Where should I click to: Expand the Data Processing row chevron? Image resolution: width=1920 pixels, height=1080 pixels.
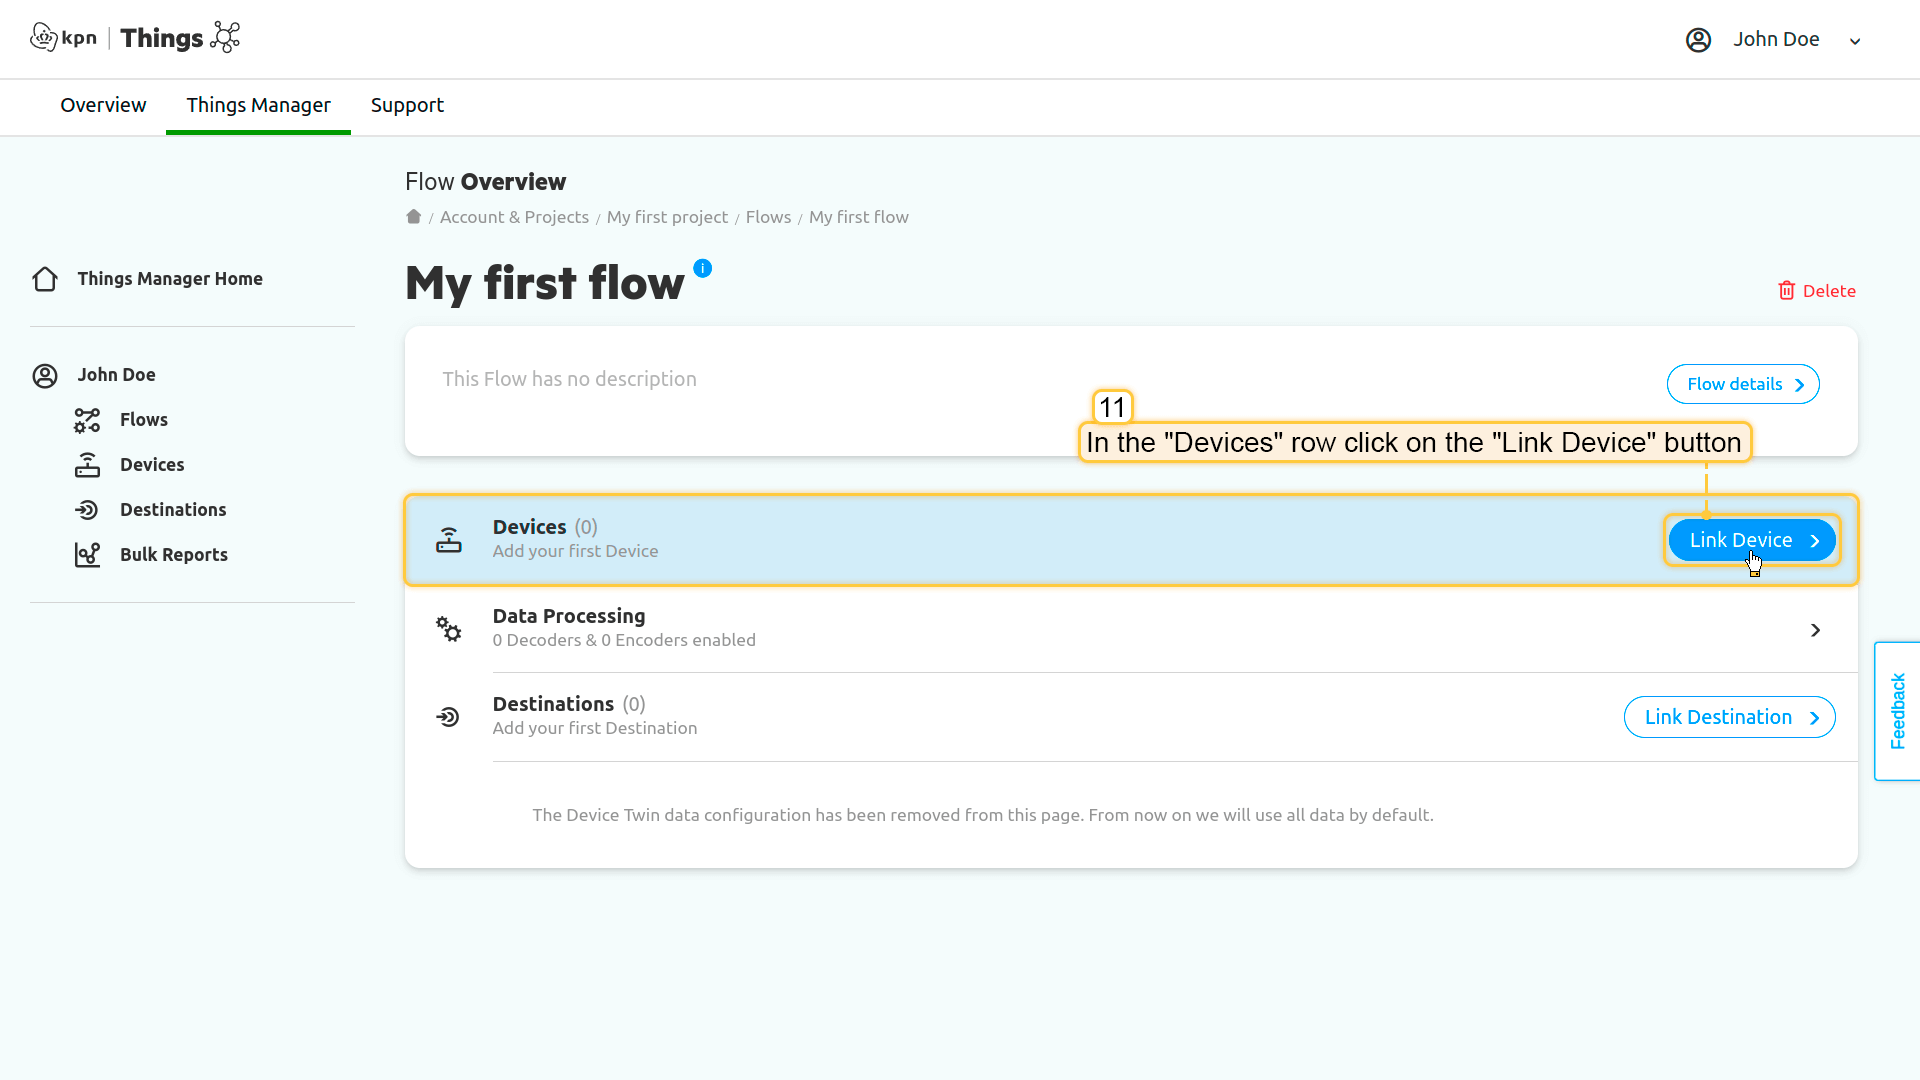click(1815, 630)
